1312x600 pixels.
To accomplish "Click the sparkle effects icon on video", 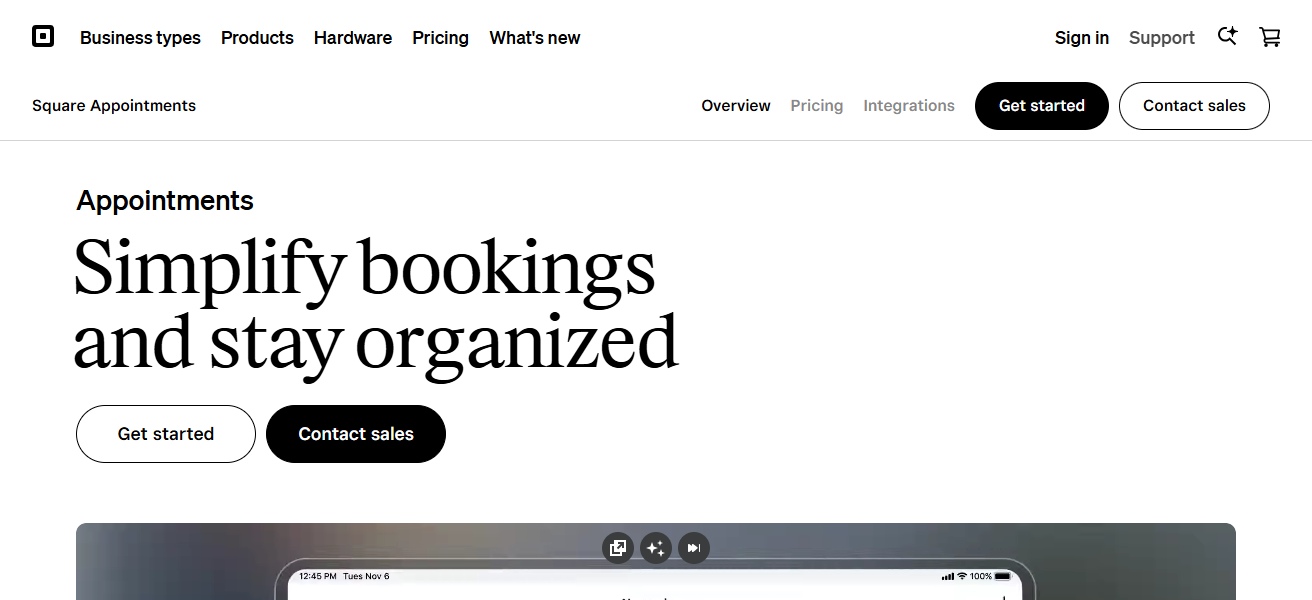I will pyautogui.click(x=656, y=548).
